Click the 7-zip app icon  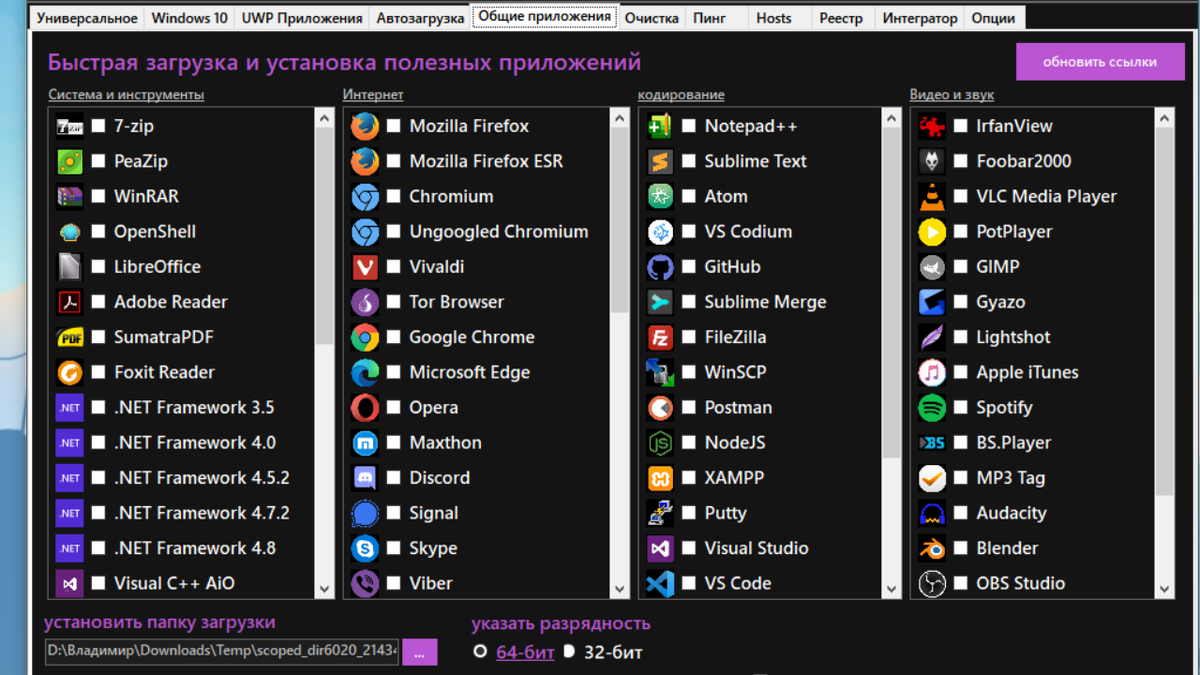(70, 126)
